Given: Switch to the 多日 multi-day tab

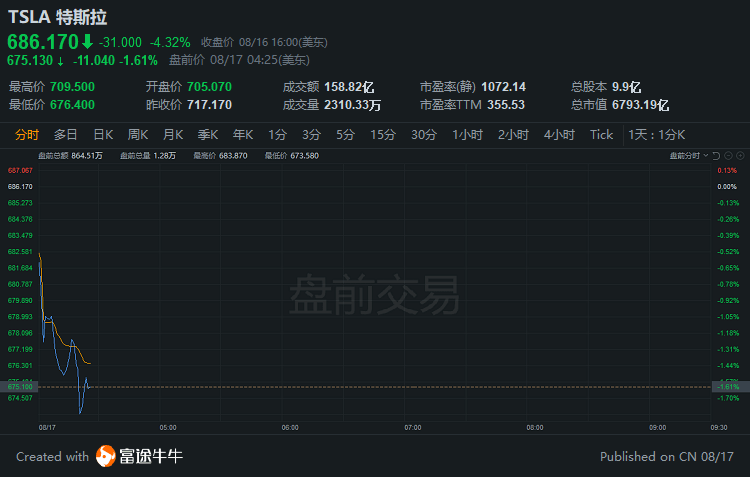Looking at the screenshot, I should coord(66,135).
